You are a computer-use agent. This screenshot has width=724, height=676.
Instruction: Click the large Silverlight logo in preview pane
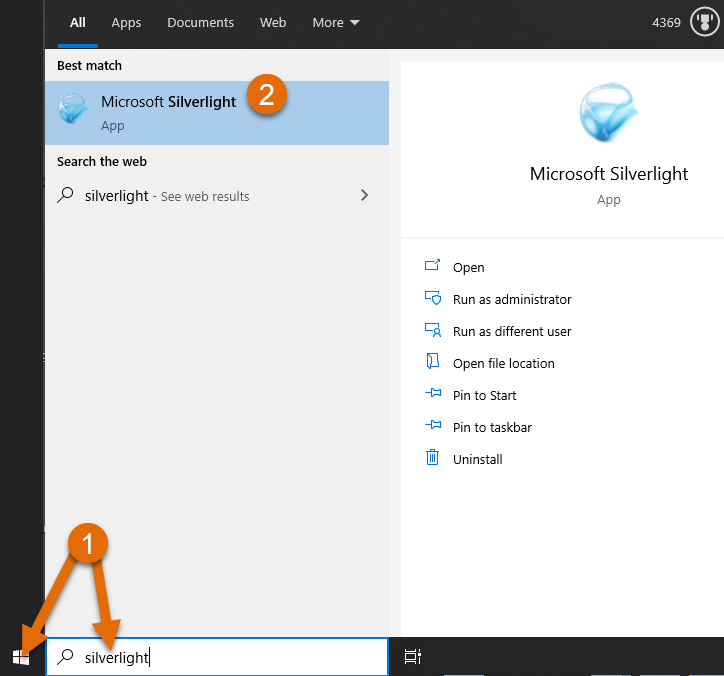(608, 112)
